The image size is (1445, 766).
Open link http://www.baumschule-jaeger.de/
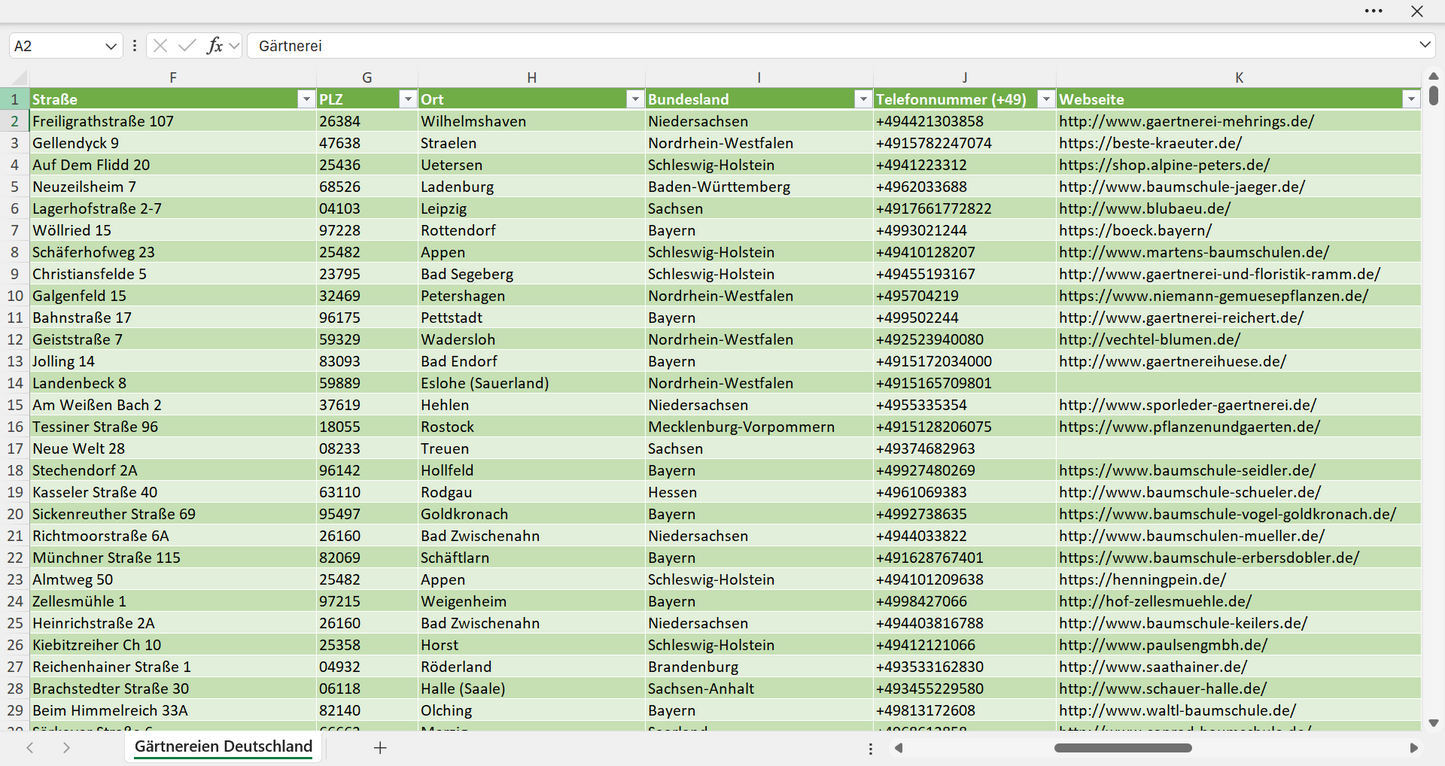[1182, 187]
